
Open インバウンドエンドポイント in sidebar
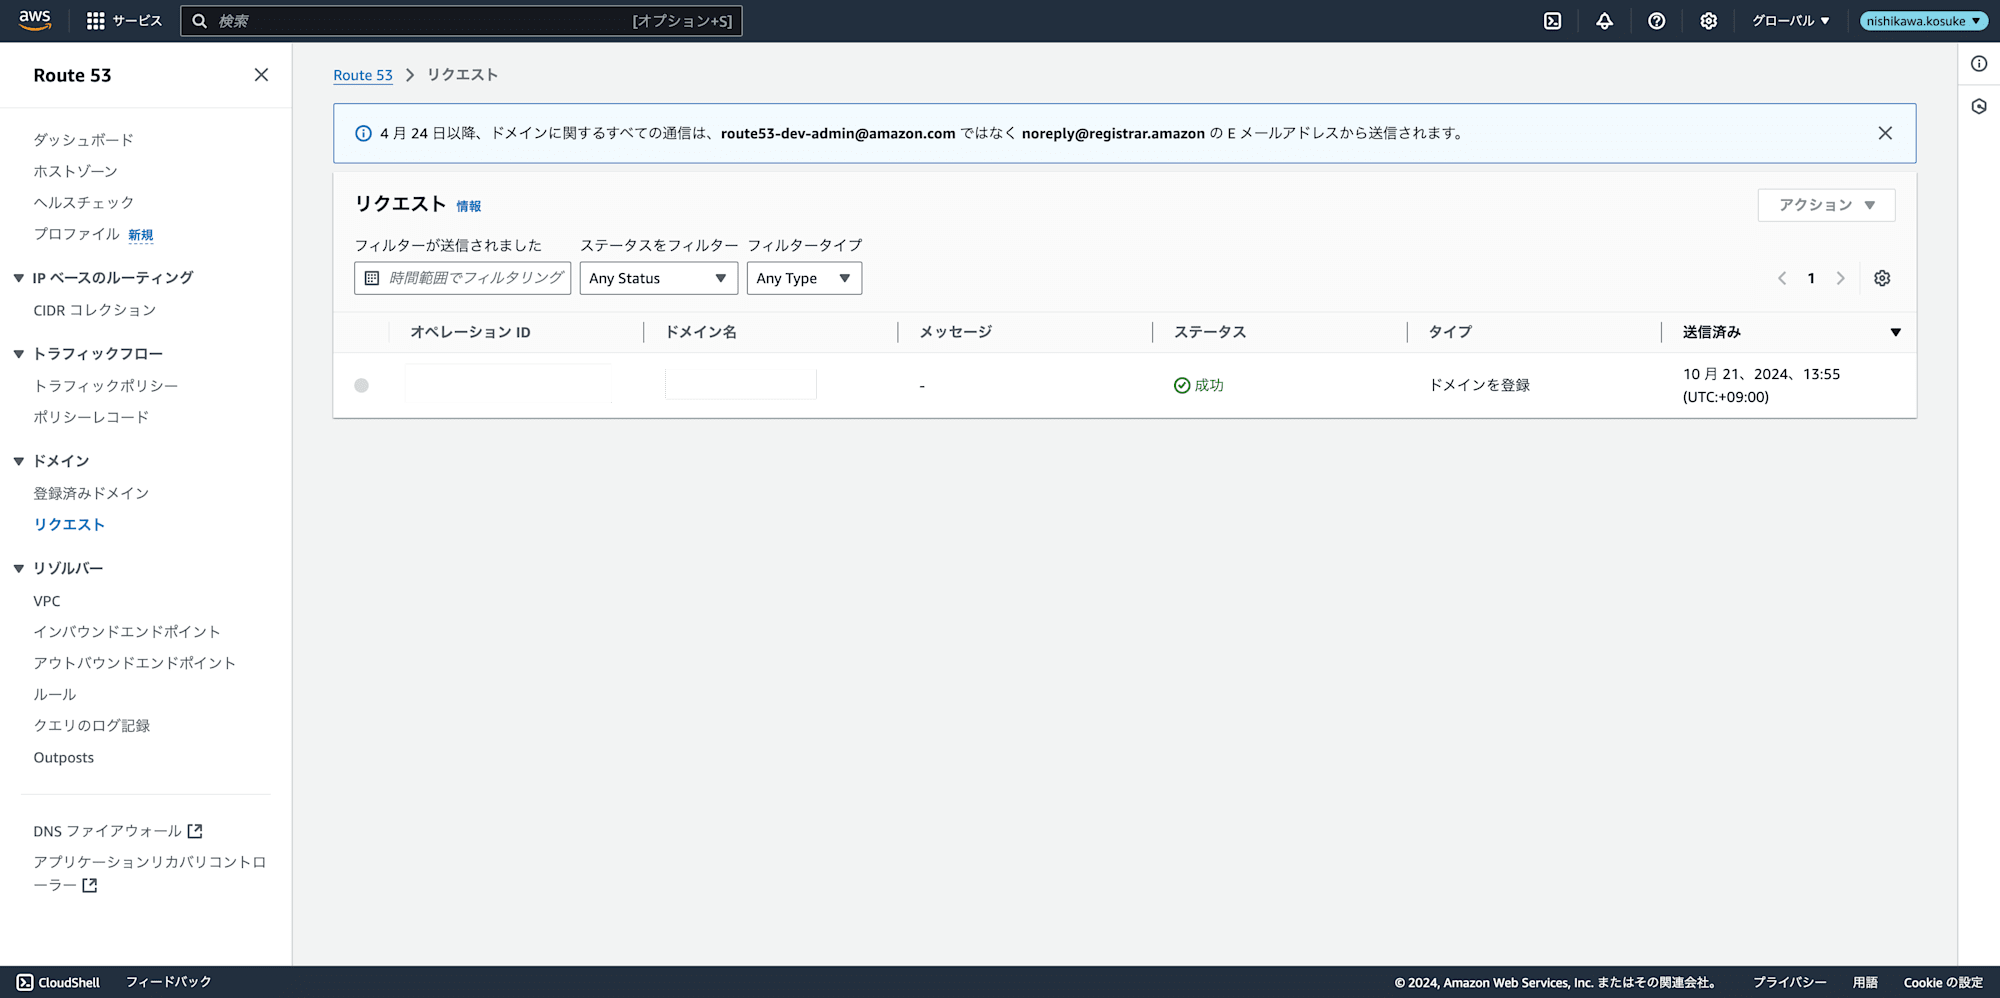coord(127,632)
